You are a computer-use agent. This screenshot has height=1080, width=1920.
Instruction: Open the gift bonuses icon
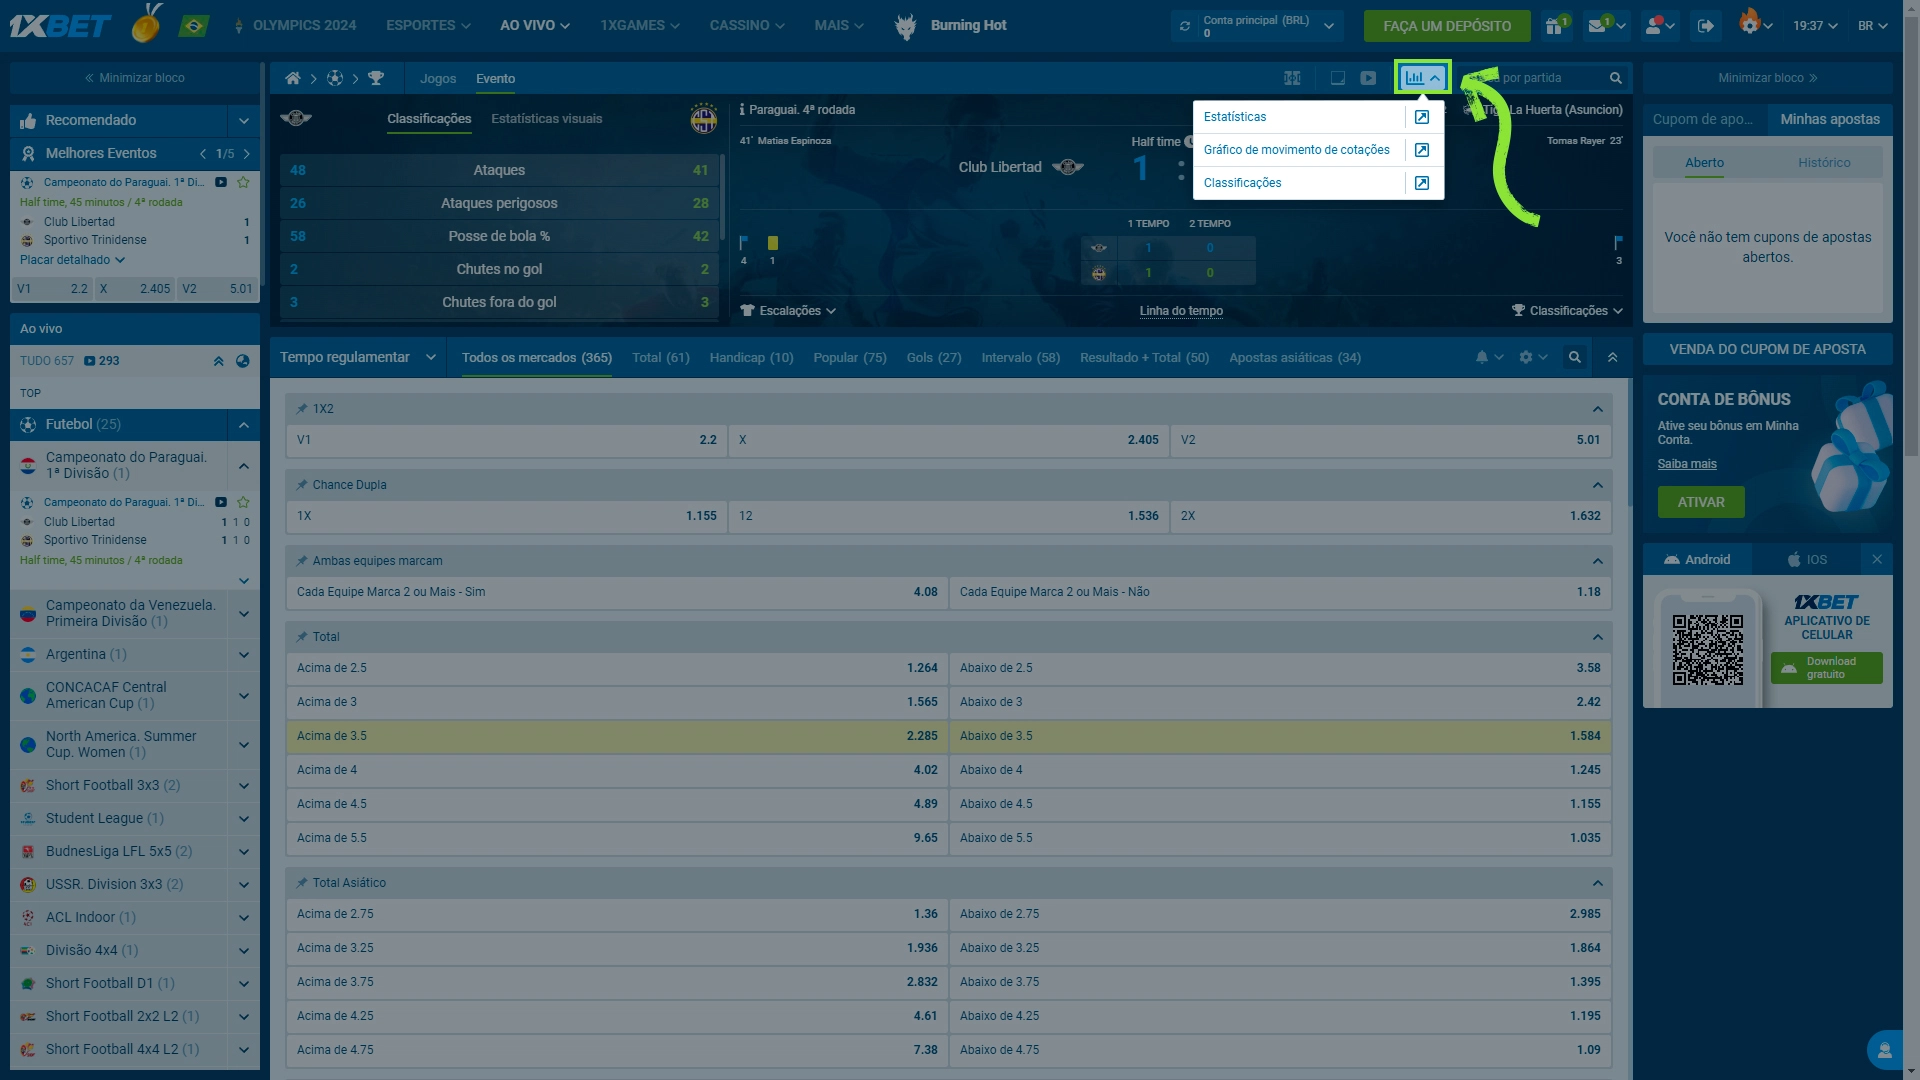(x=1554, y=25)
